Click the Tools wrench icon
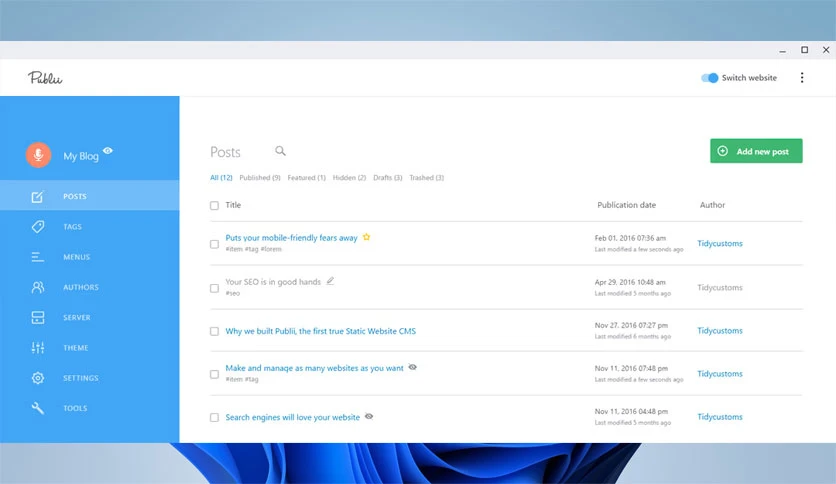836x484 pixels. tap(37, 408)
